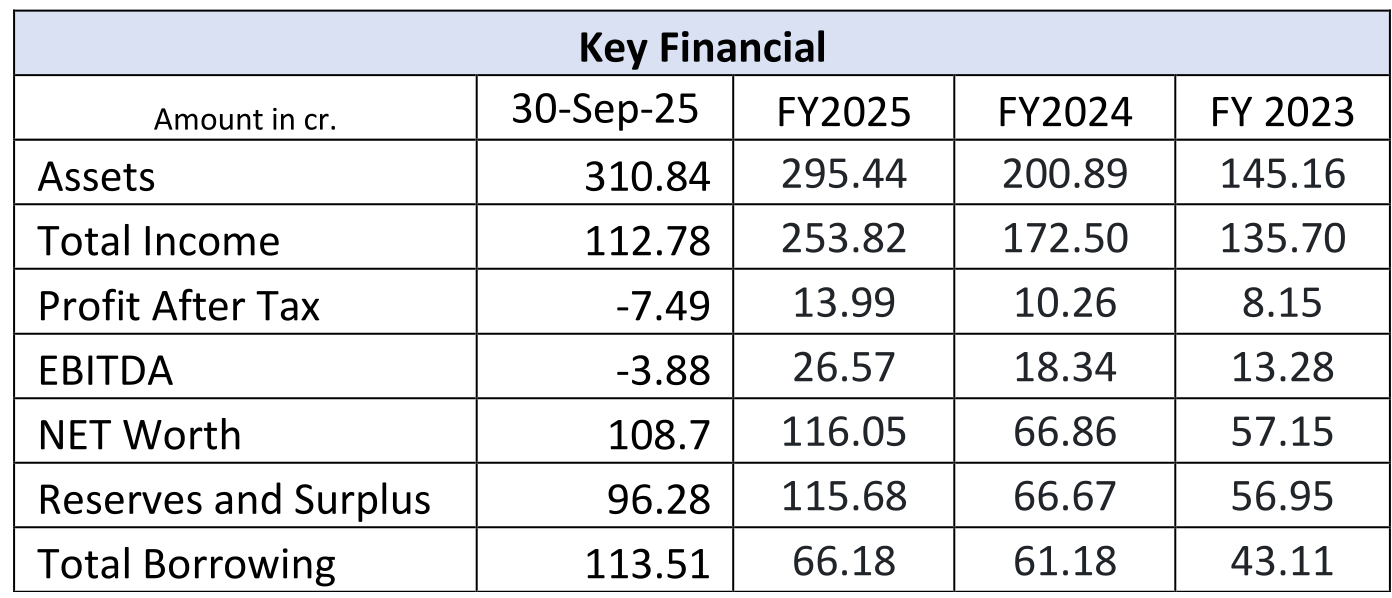This screenshot has height=598, width=1392.
Task: Click the Assets value 310.84
Action: [649, 178]
